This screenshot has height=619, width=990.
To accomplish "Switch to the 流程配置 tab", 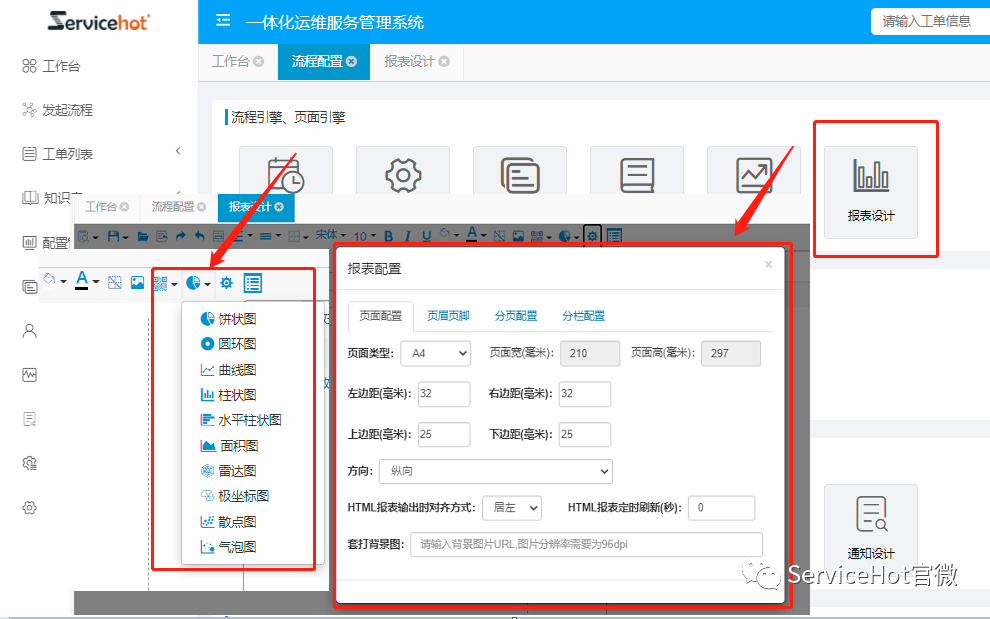I will pyautogui.click(x=316, y=60).
